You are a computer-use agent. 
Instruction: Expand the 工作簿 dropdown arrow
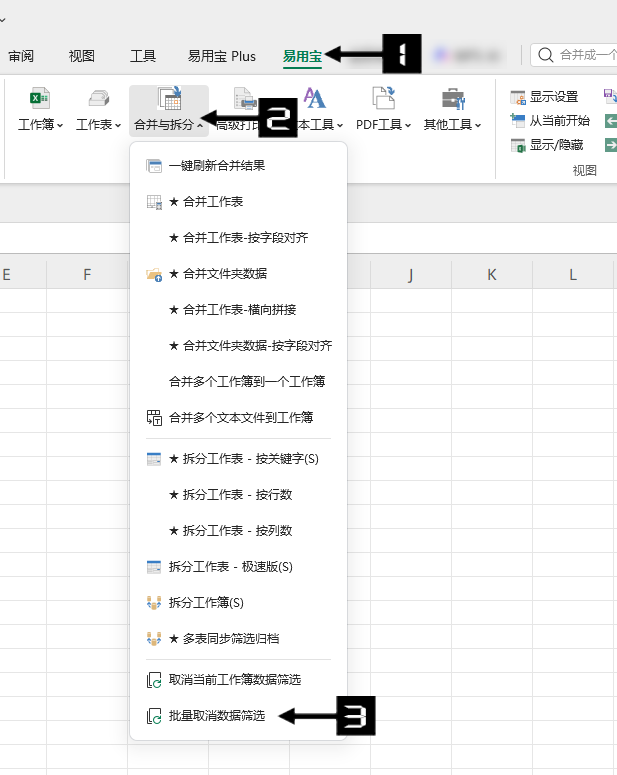[60, 126]
